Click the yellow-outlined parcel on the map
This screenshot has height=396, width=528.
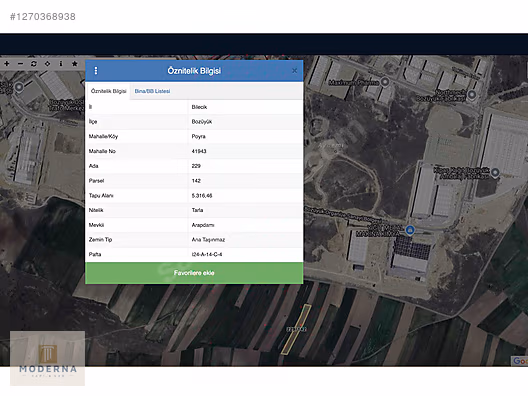[x=296, y=329]
